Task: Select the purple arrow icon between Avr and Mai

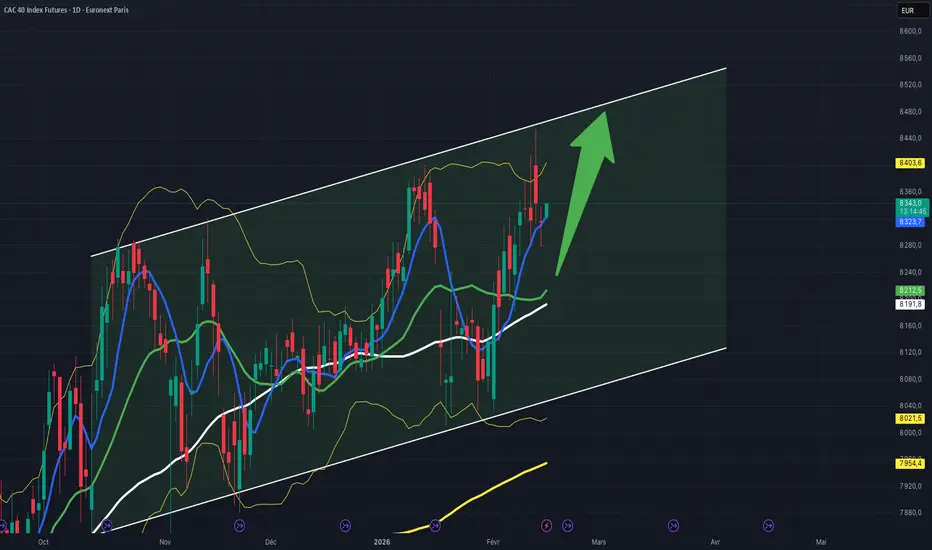Action: [x=768, y=526]
